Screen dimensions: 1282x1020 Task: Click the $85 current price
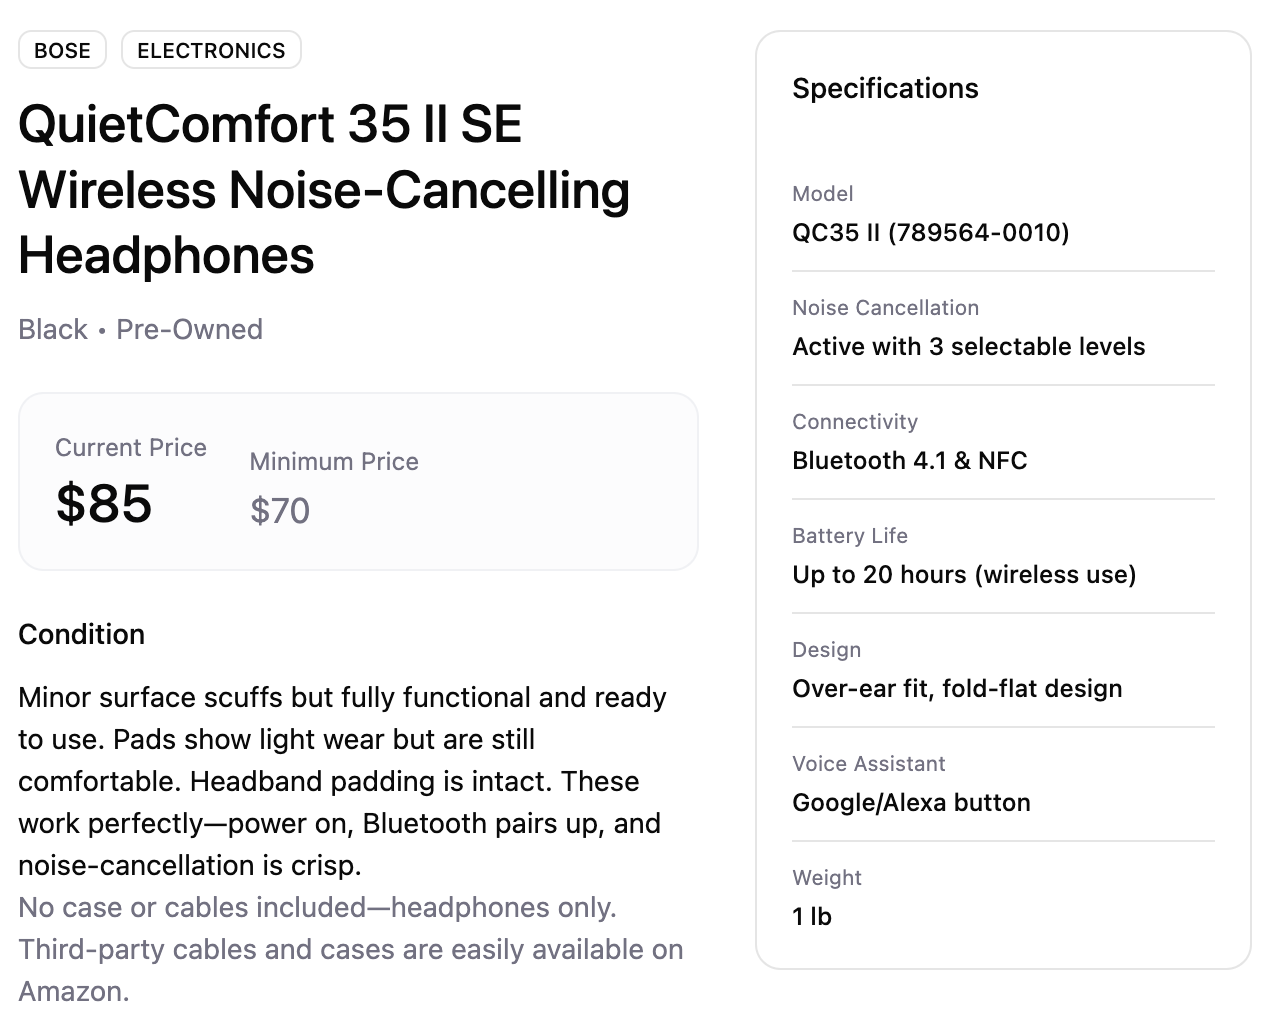tap(104, 503)
